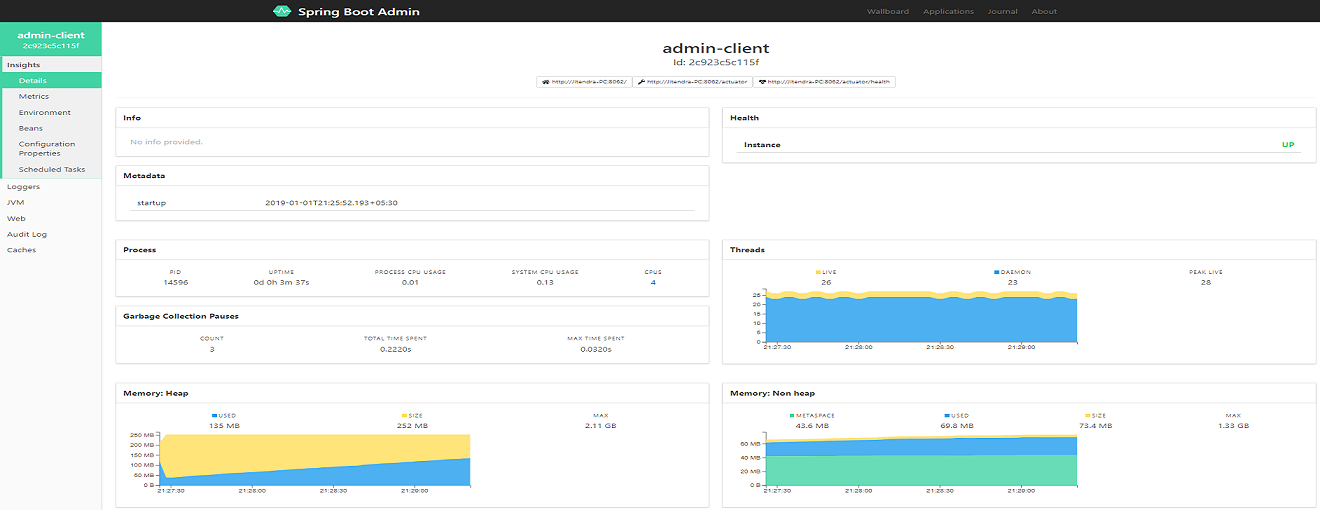Click the yellow LIVE threads legend marker
Screen dimensions: 1320x510
818,272
